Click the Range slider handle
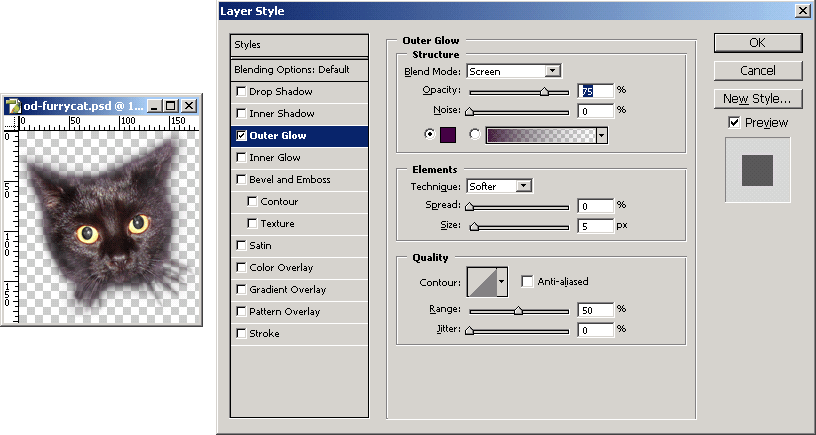Viewport: 816px width, 435px height. [518, 310]
